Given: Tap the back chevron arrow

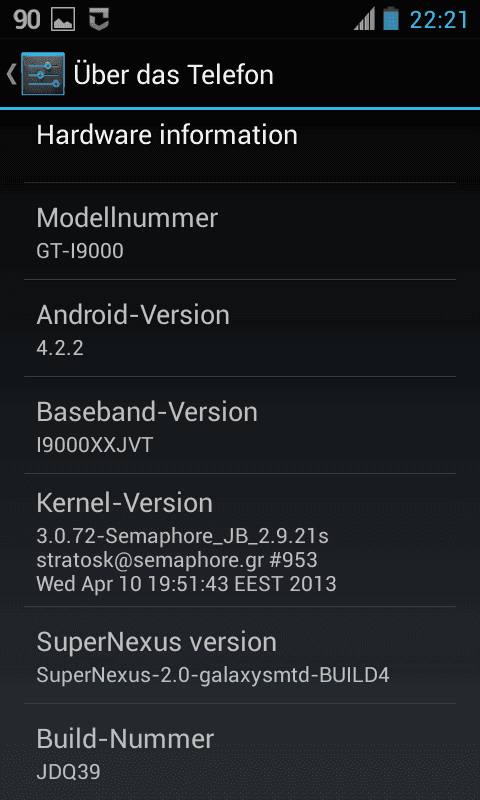Looking at the screenshot, I should point(11,74).
